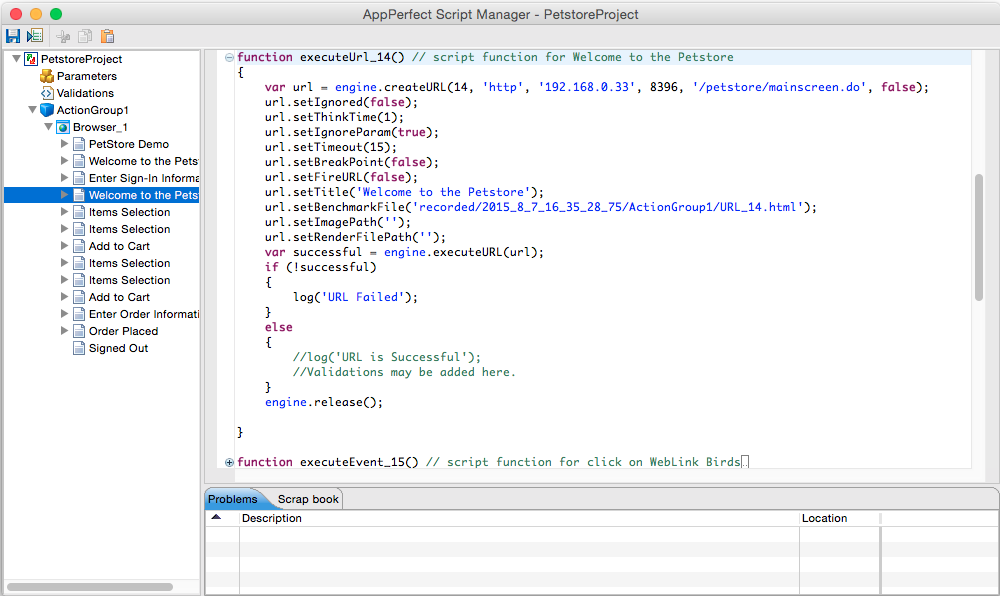Collapse the PetstoreProject tree node
The image size is (1000, 596).
pyautogui.click(x=17, y=59)
